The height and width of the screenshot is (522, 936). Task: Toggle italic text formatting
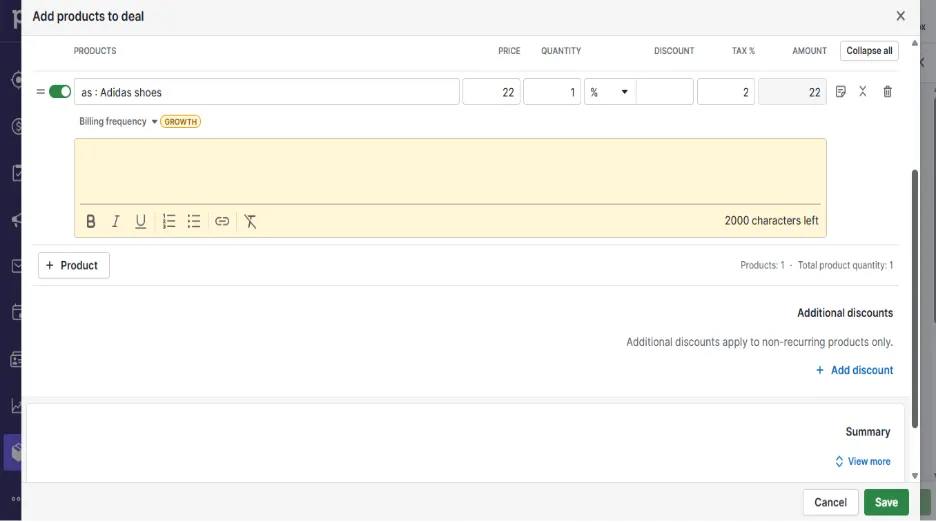tap(116, 222)
